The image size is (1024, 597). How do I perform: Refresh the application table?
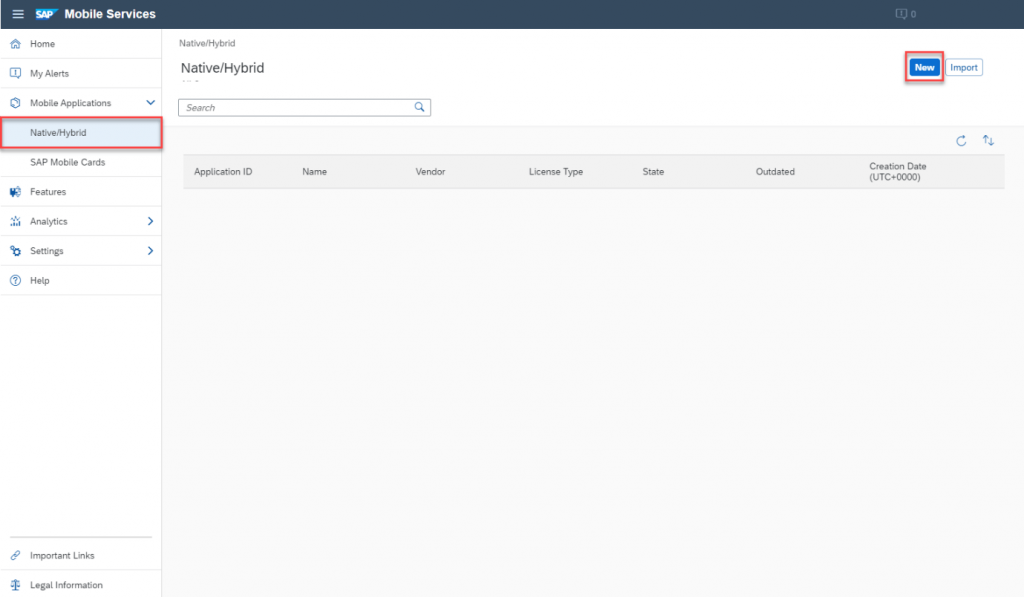click(961, 141)
